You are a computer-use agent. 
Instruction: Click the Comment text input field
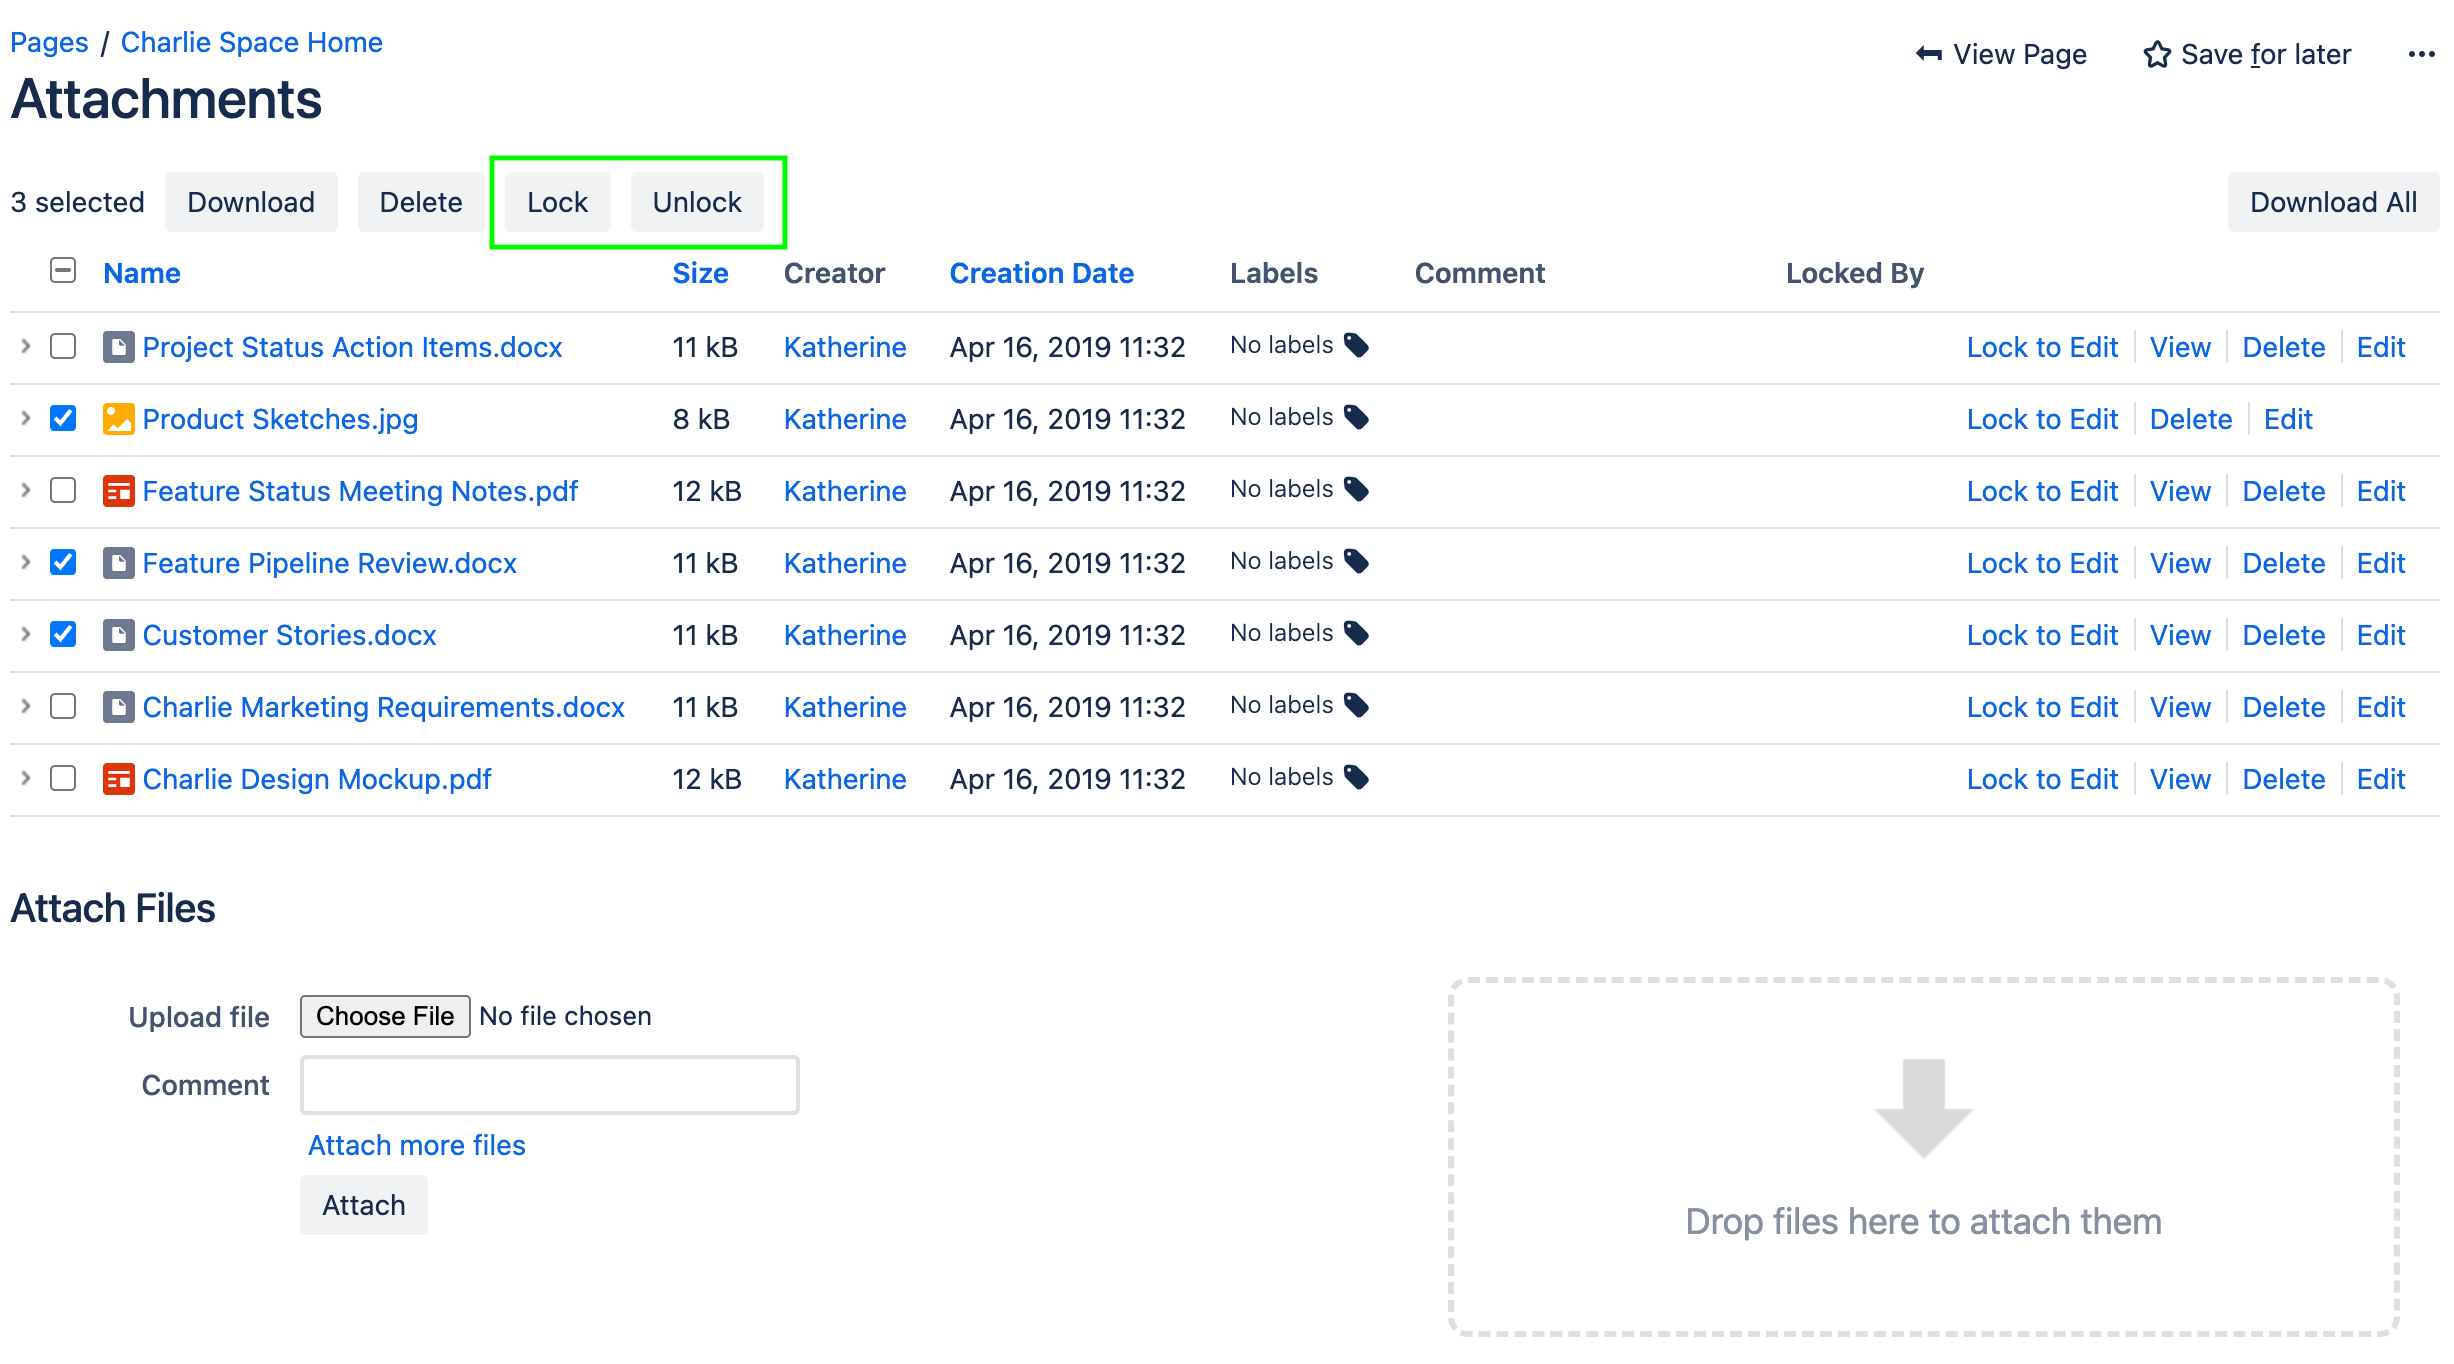[x=549, y=1085]
